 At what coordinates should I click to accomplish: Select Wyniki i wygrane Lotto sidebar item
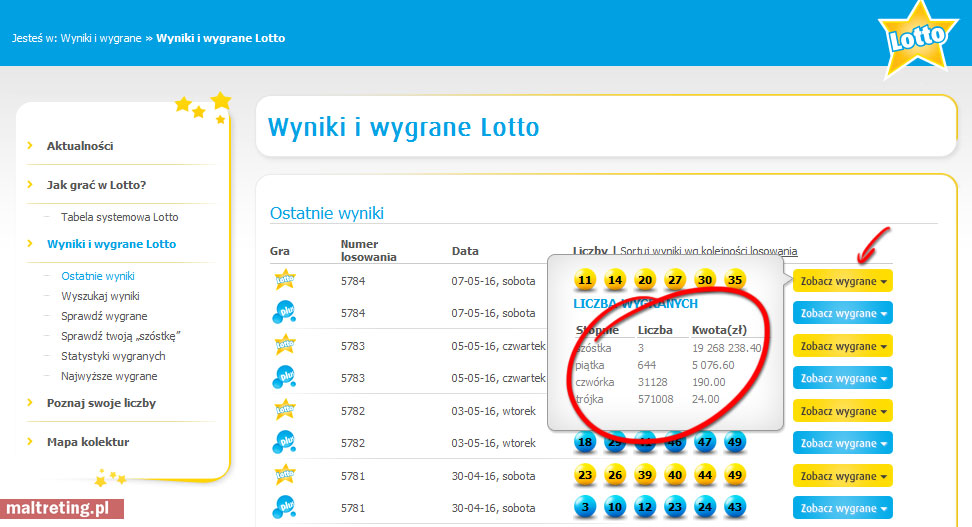pyautogui.click(x=112, y=244)
